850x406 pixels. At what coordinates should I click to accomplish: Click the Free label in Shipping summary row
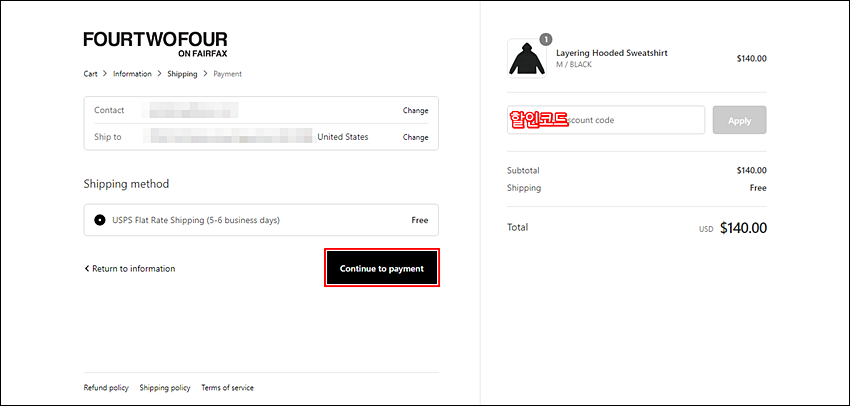tap(758, 188)
